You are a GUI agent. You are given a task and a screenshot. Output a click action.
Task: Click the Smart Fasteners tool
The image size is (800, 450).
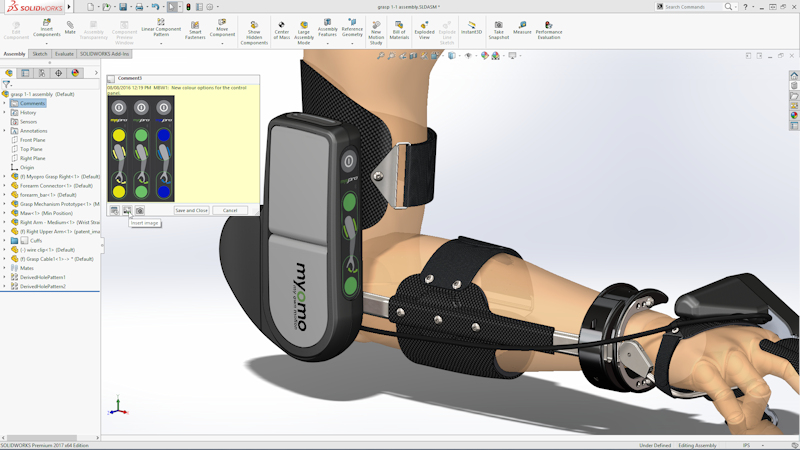pyautogui.click(x=195, y=31)
